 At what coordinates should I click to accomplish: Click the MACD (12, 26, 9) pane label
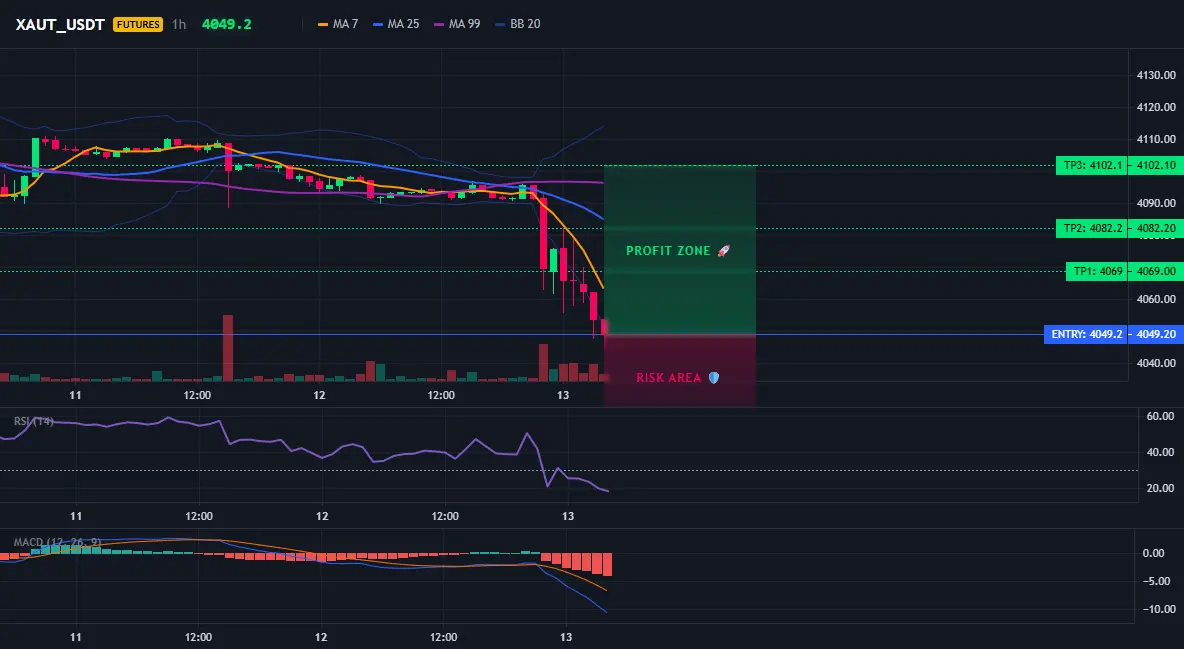57,542
